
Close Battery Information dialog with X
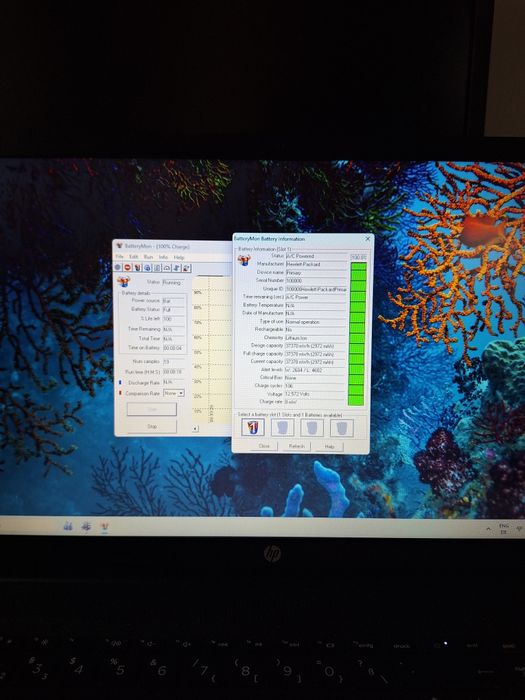[x=368, y=239]
